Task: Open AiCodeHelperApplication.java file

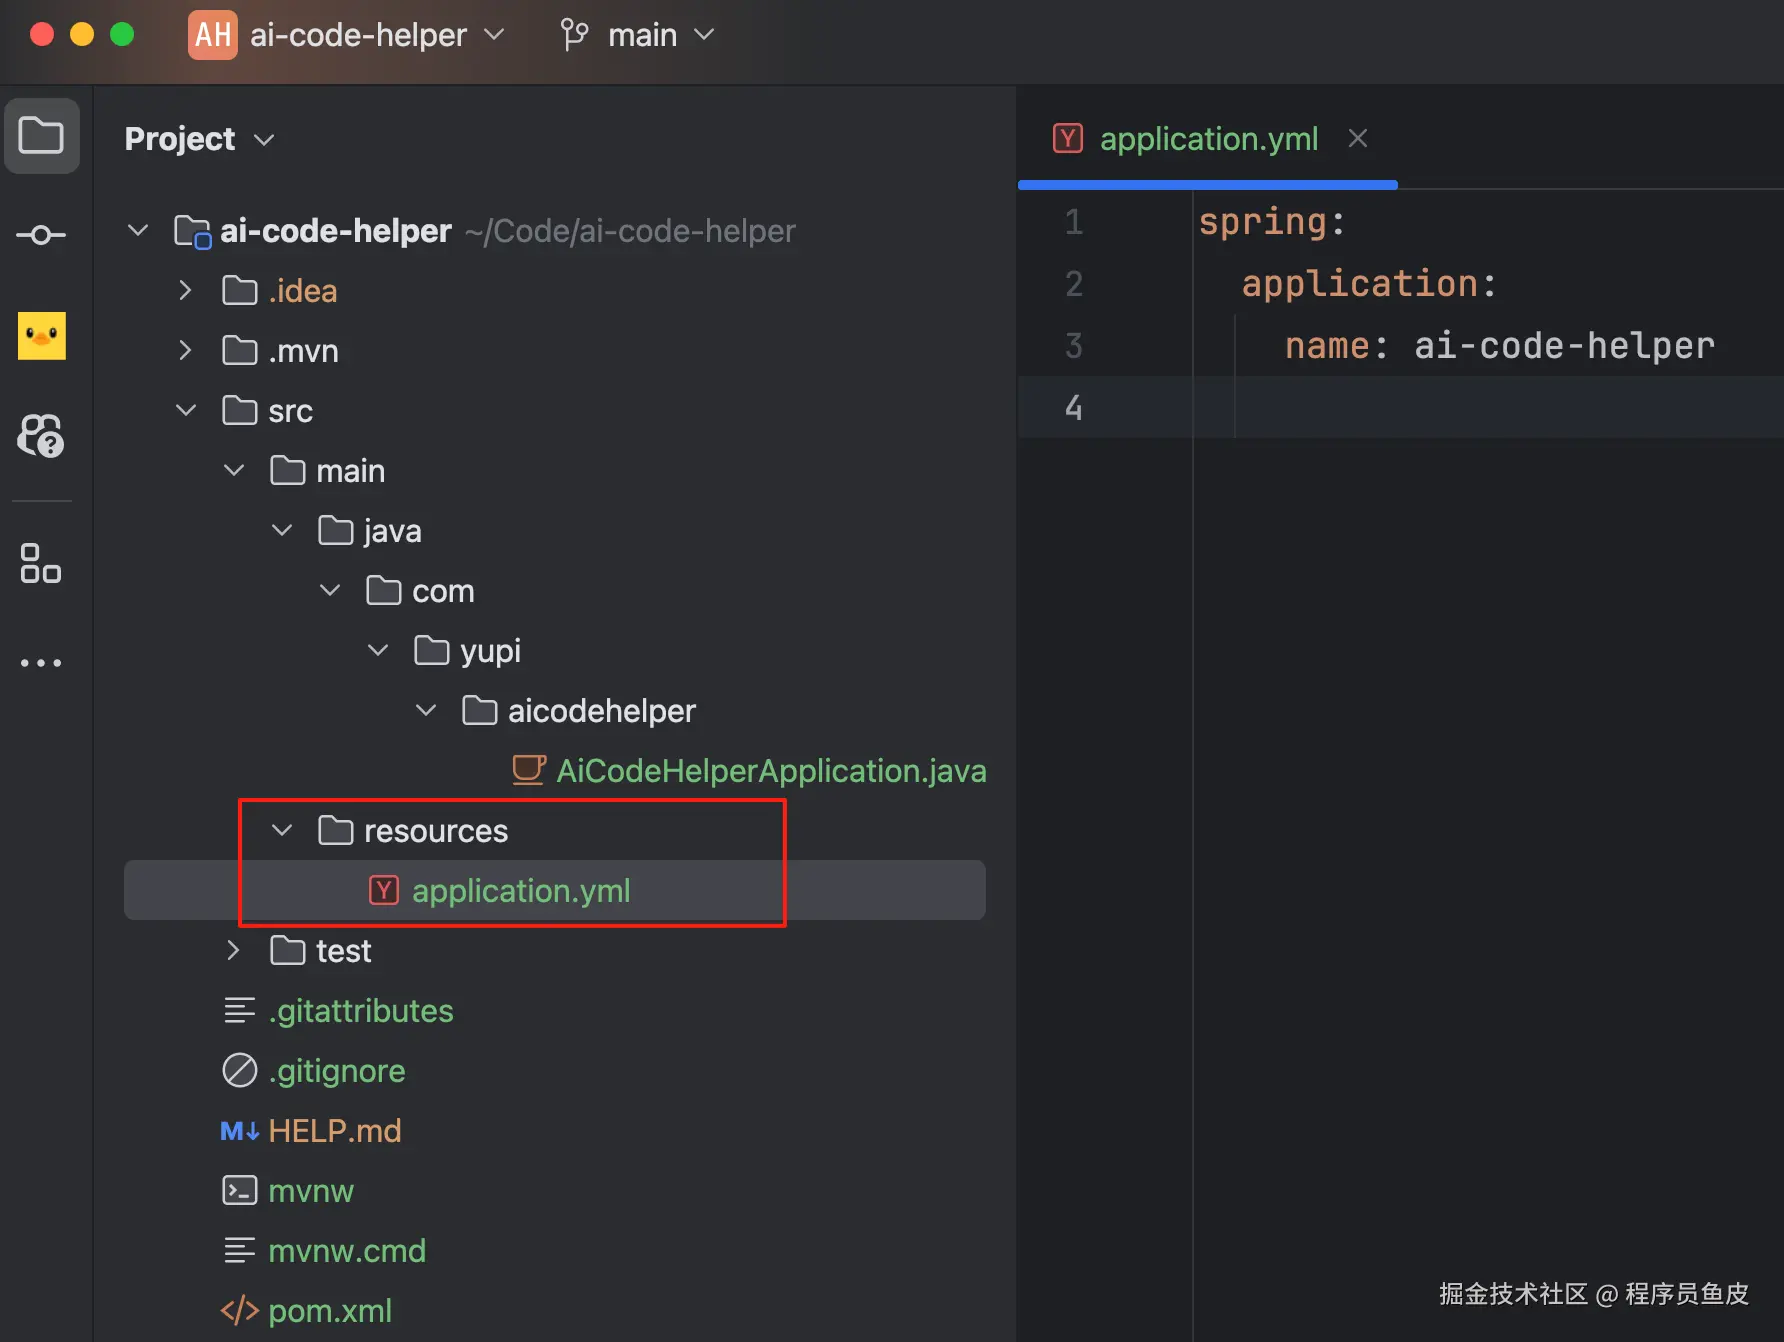Action: [770, 771]
